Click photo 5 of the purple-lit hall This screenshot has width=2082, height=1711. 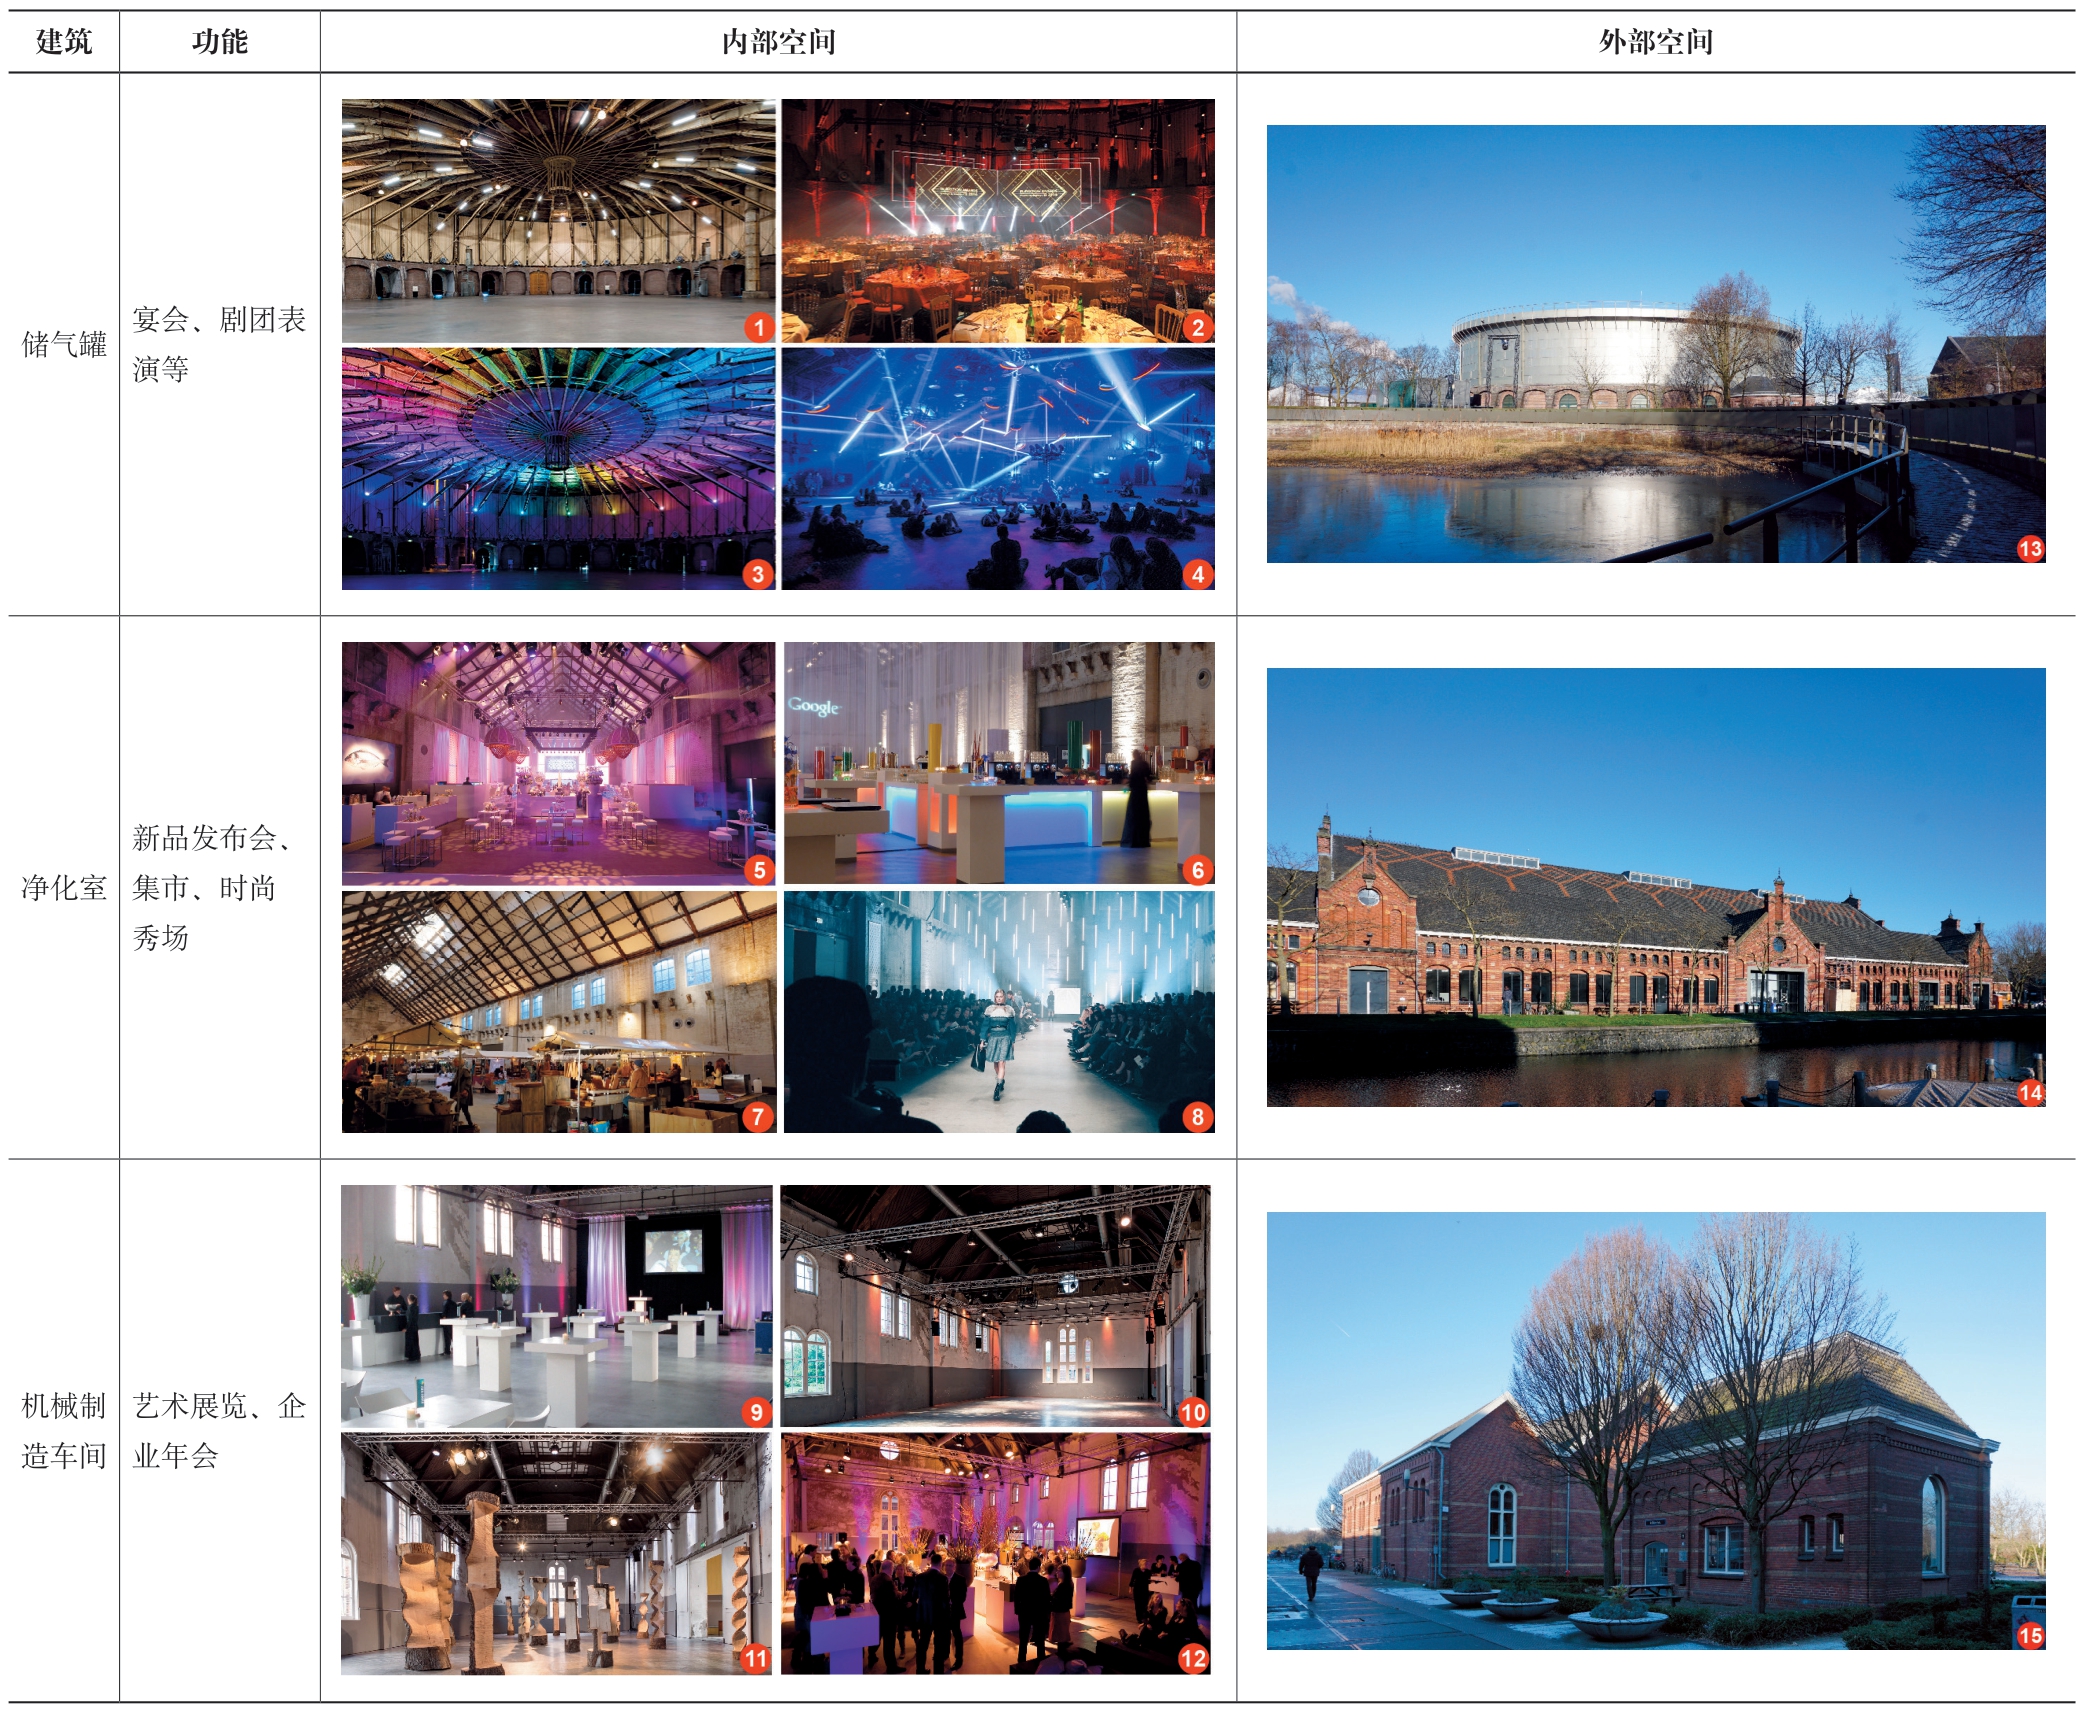tap(558, 763)
